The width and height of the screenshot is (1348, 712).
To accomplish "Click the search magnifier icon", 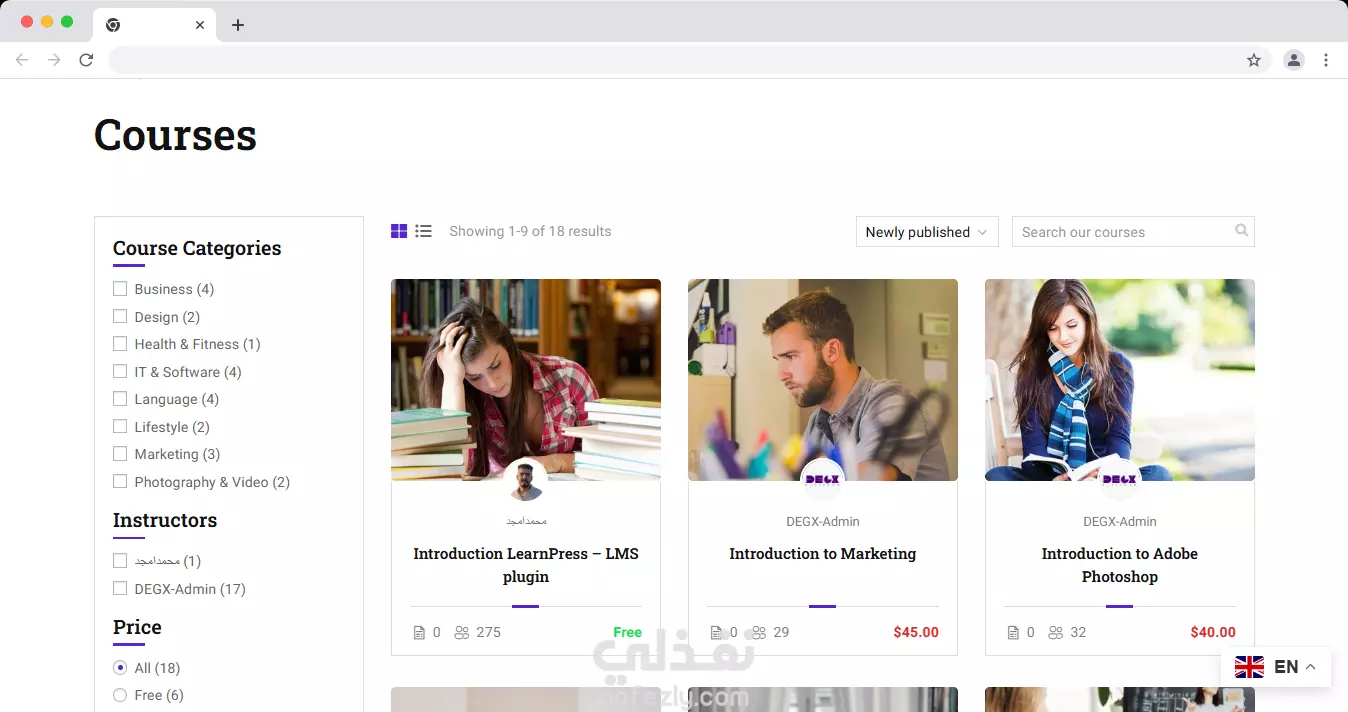I will coord(1241,231).
